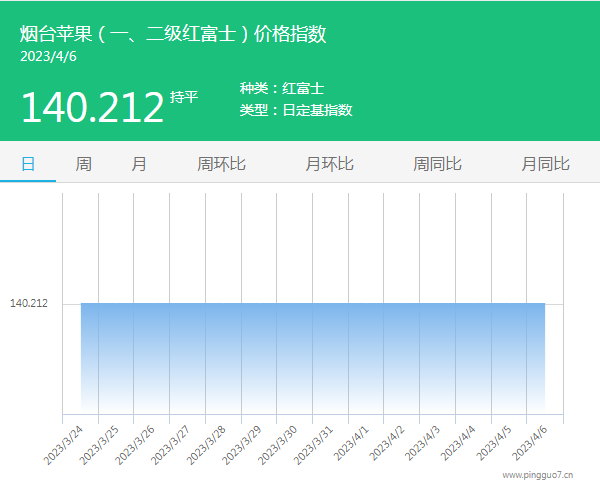600x485 pixels.
Task: Click the 持平 status label
Action: (184, 97)
